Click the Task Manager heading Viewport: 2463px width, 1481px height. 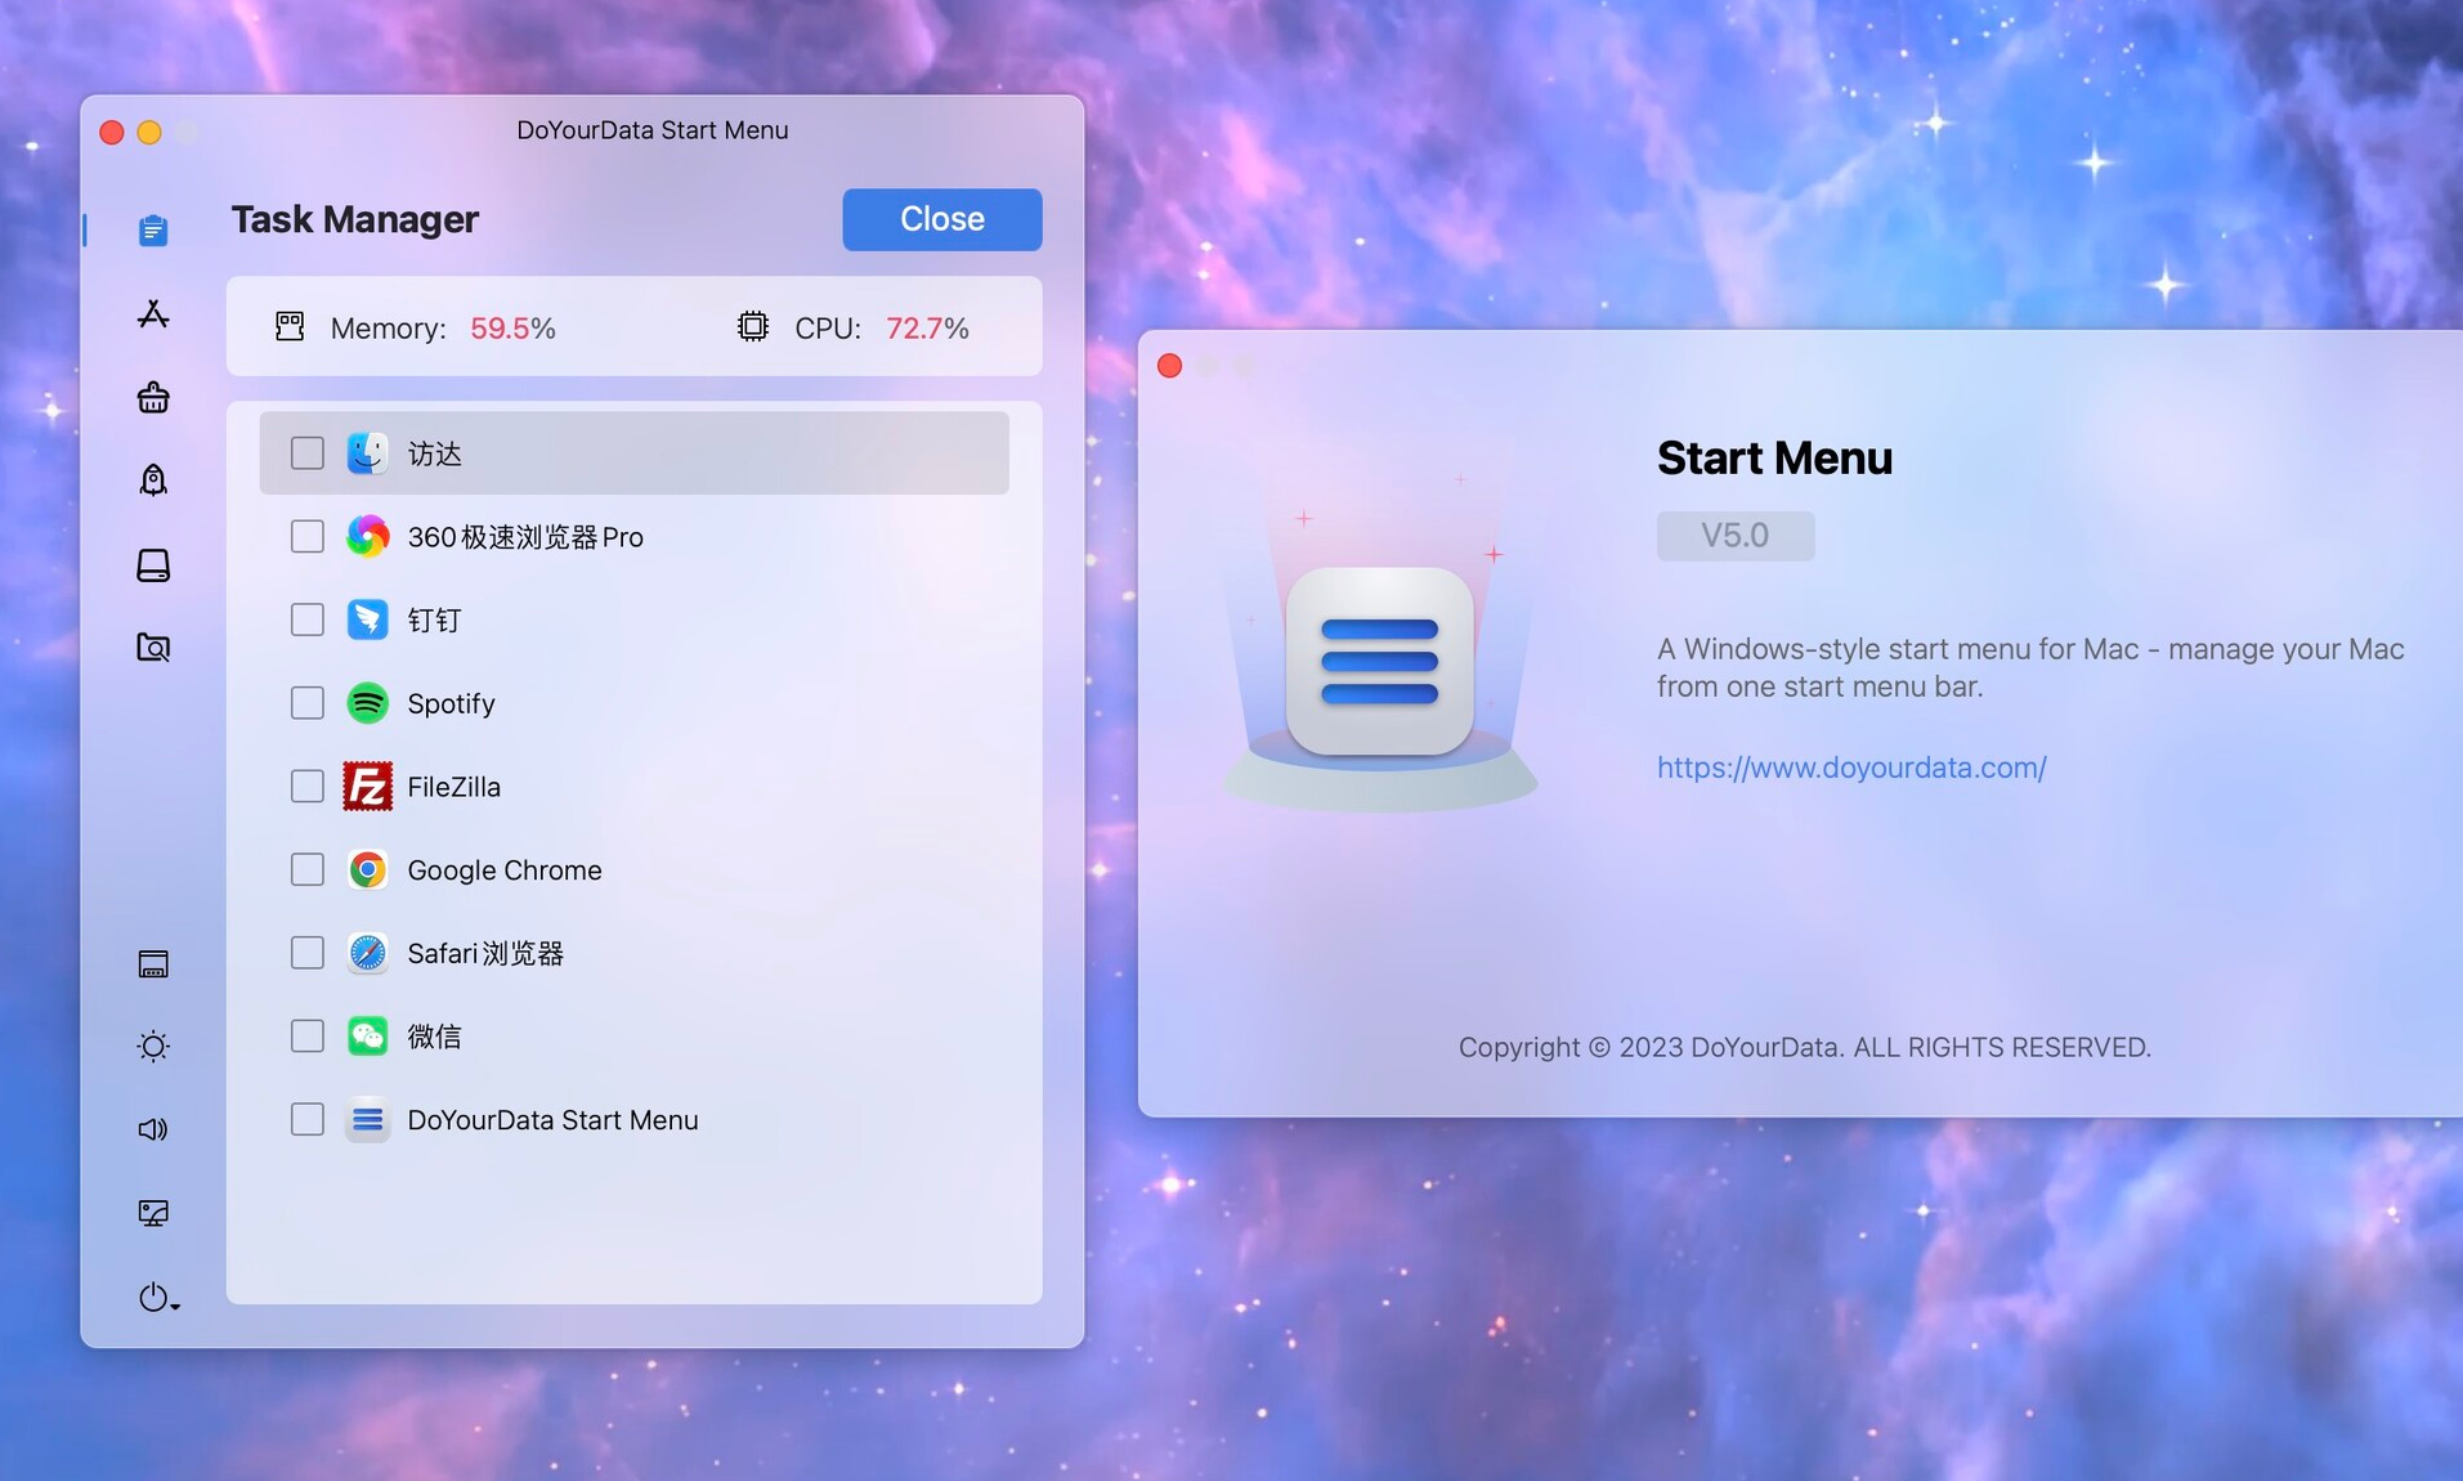(355, 219)
